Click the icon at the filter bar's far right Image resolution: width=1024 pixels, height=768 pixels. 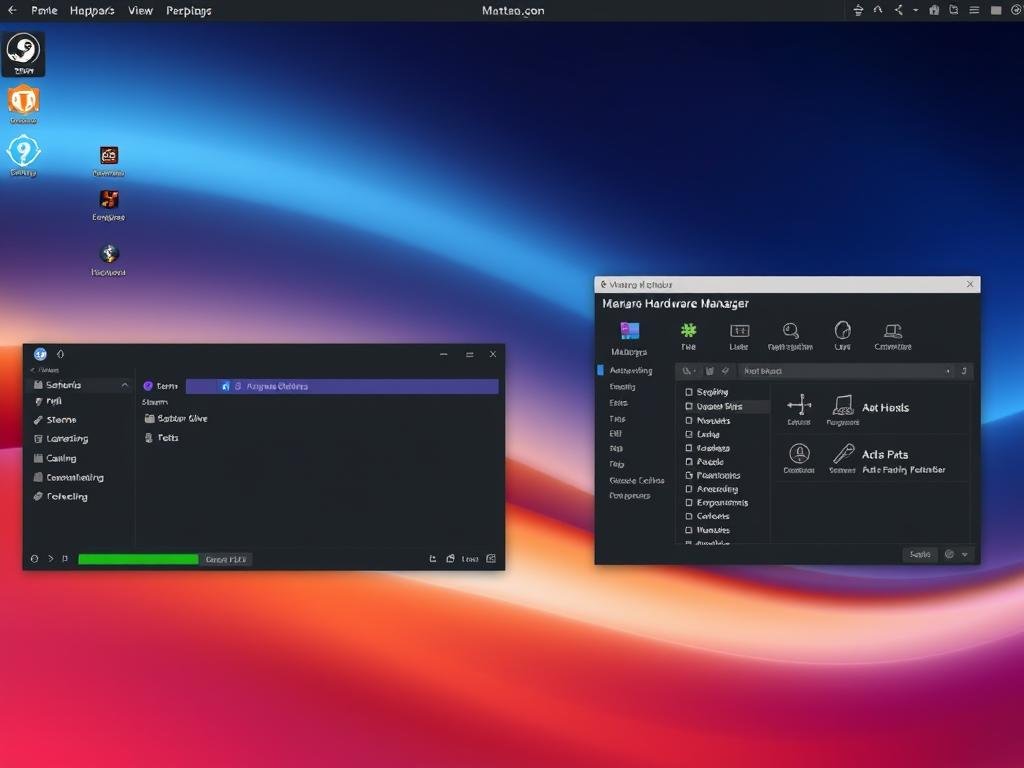[964, 371]
